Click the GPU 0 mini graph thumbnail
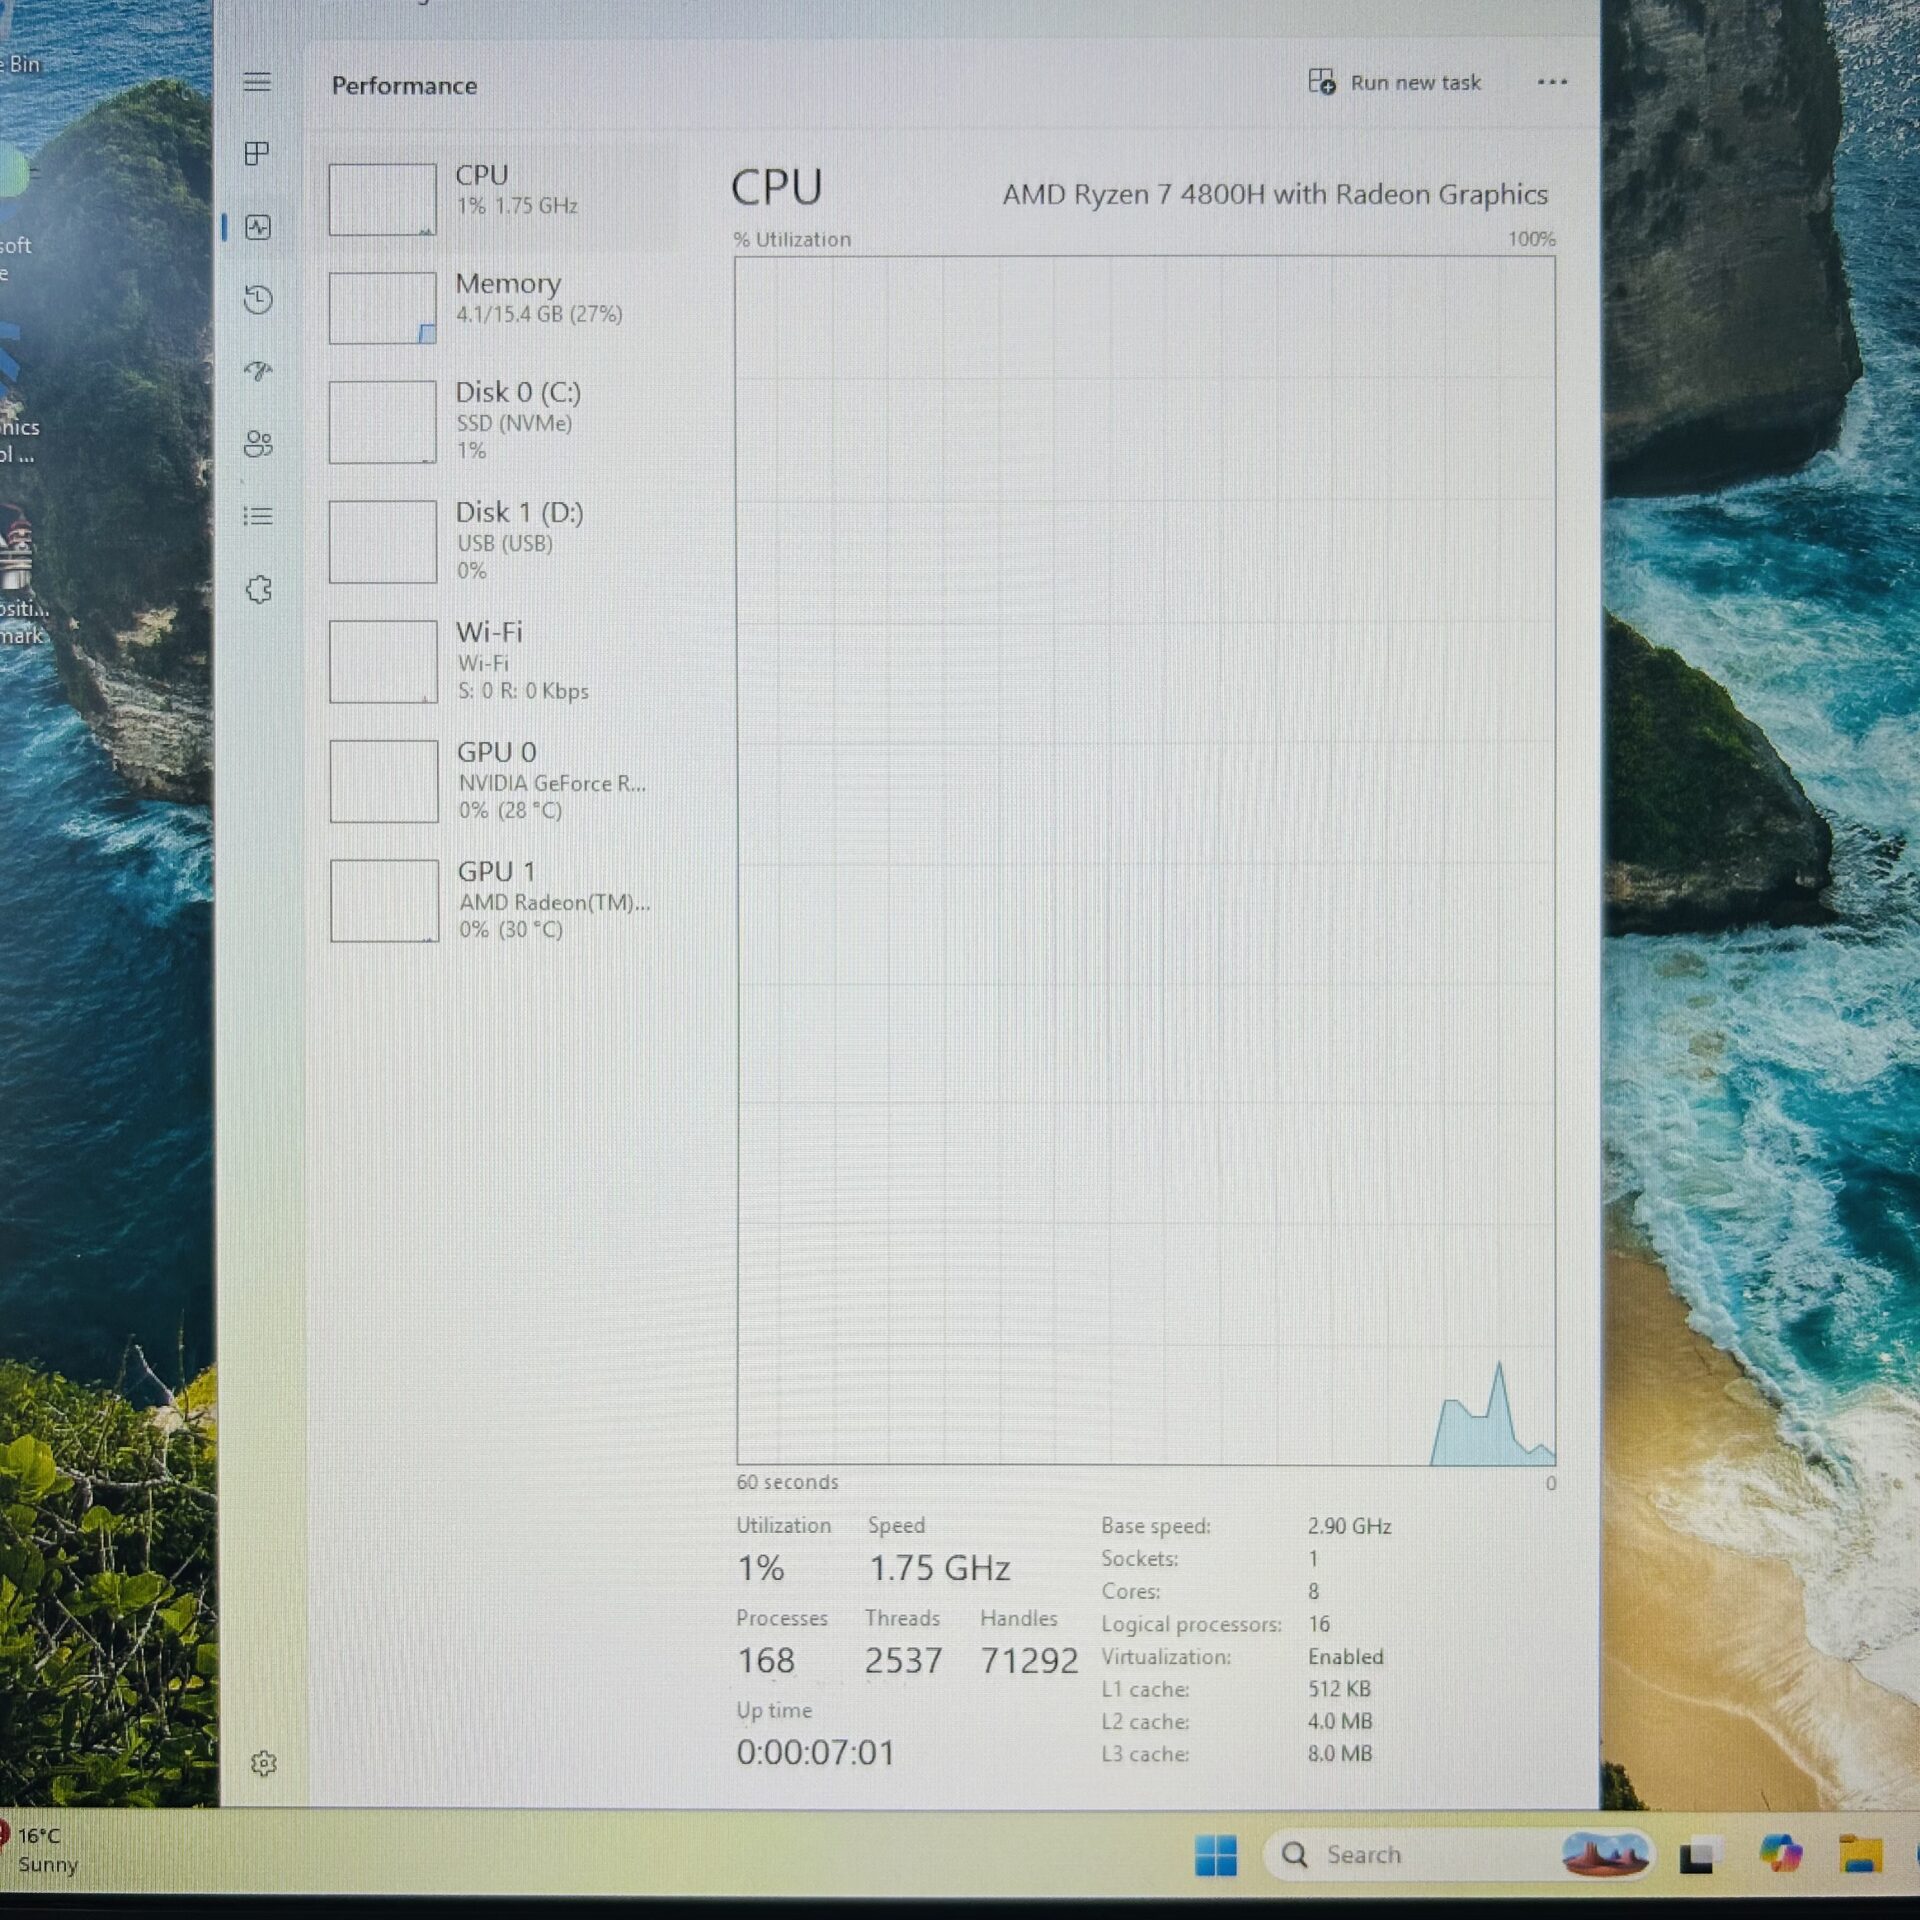This screenshot has width=1920, height=1920. click(x=384, y=781)
